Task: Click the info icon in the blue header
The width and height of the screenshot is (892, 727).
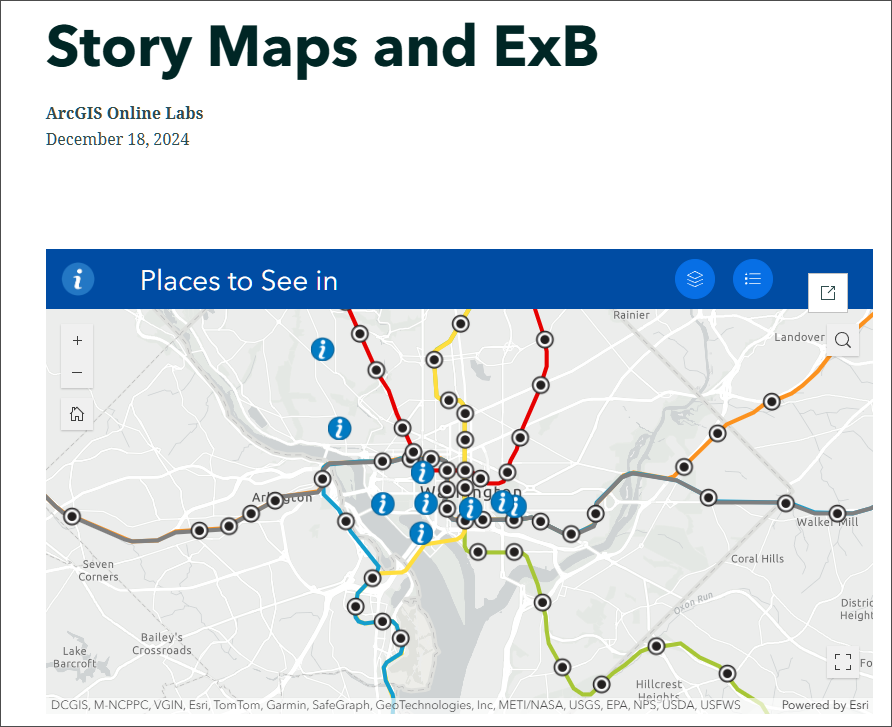Action: click(78, 279)
